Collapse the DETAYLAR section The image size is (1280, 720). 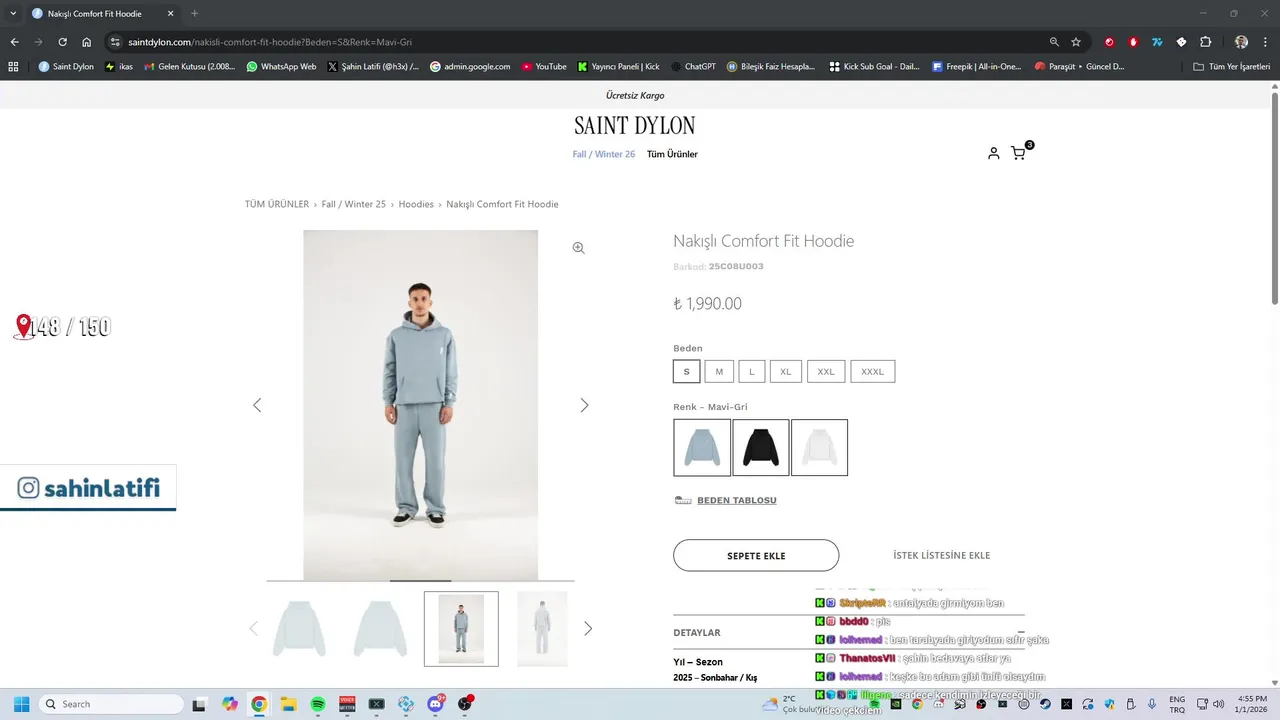click(x=1020, y=632)
